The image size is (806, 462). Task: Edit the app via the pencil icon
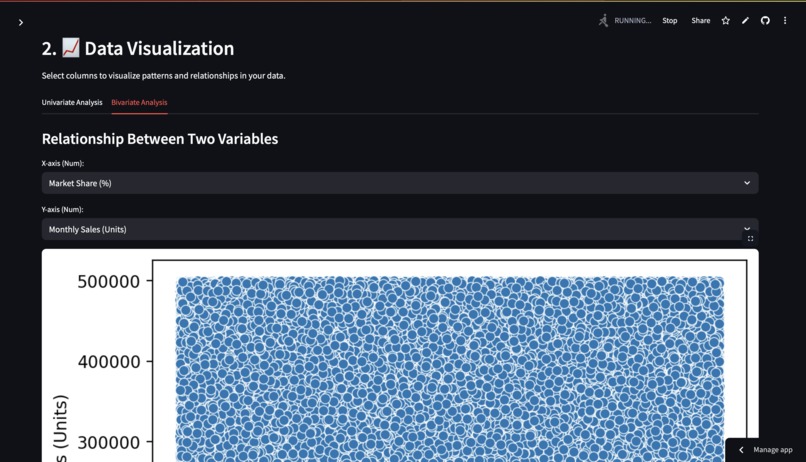coord(745,21)
